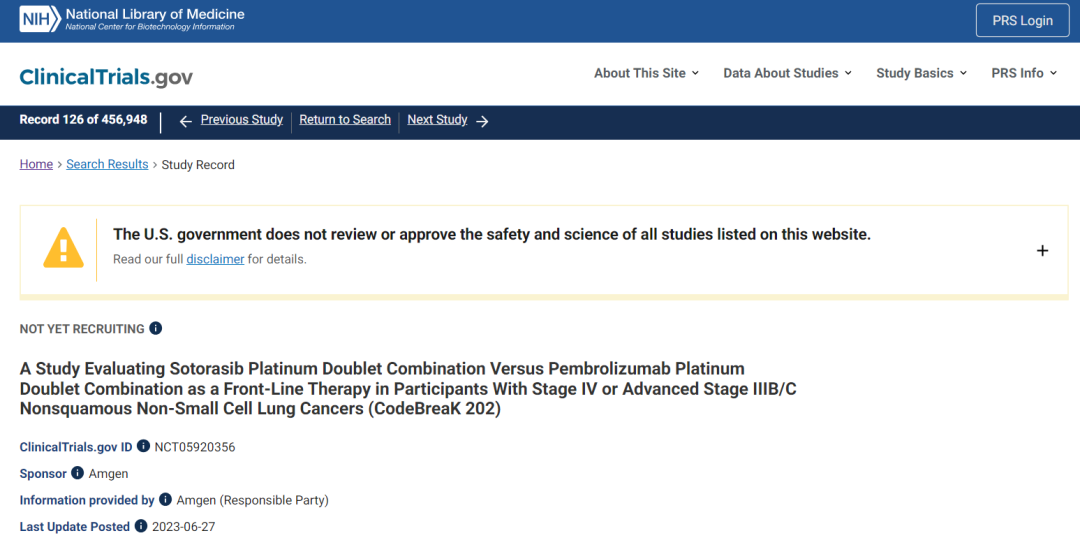
Task: Open the Data About Studies dropdown
Action: click(x=787, y=73)
